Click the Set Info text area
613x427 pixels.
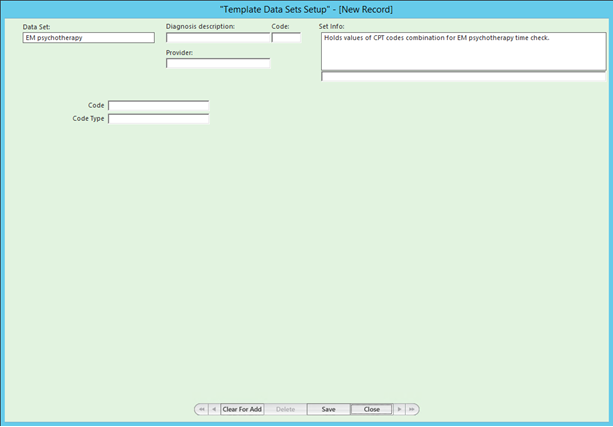click(x=464, y=52)
